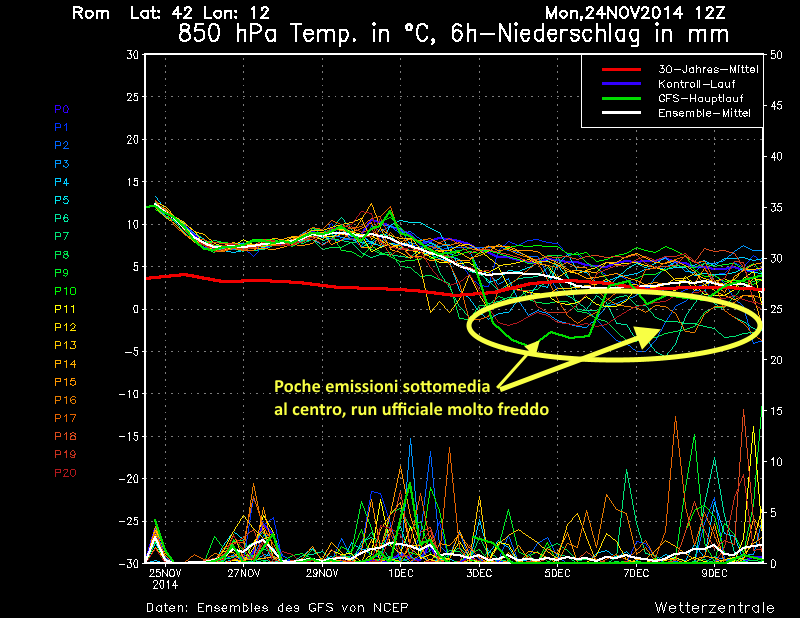Click the 5DEC date axis label

[x=557, y=574]
